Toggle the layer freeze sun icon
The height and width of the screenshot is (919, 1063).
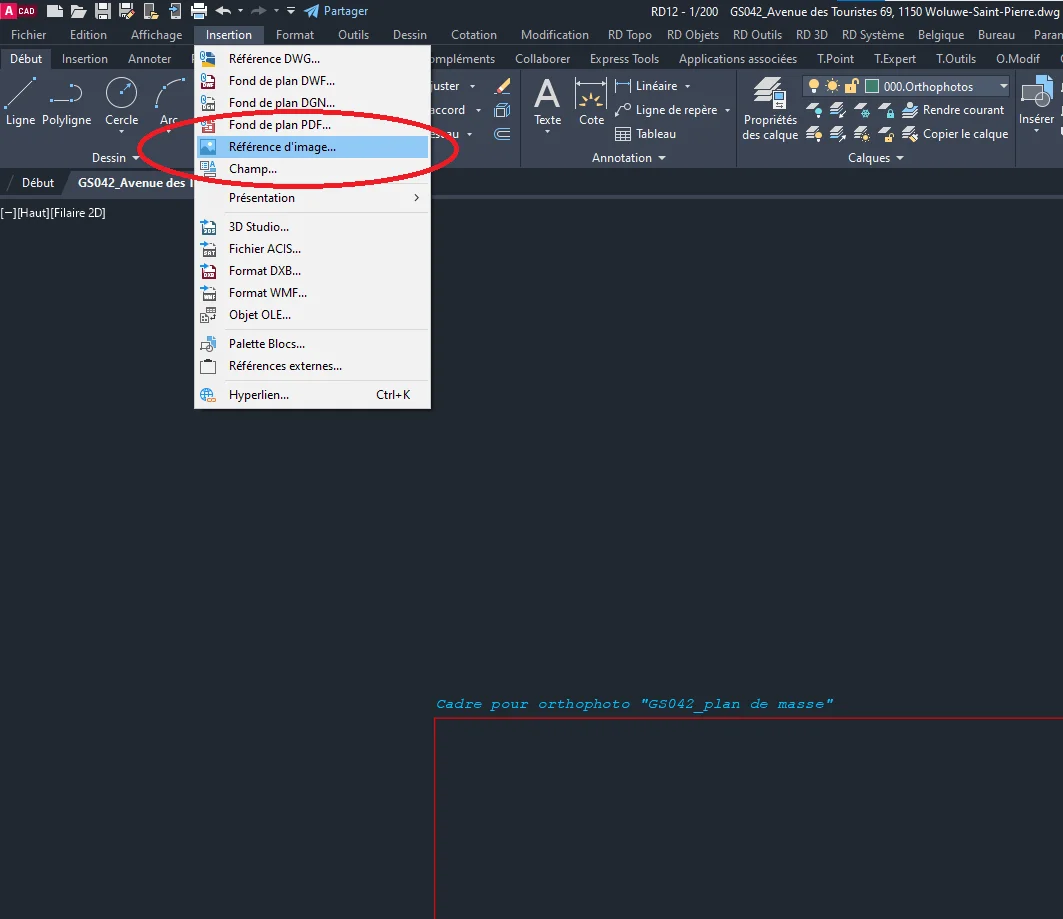(832, 87)
